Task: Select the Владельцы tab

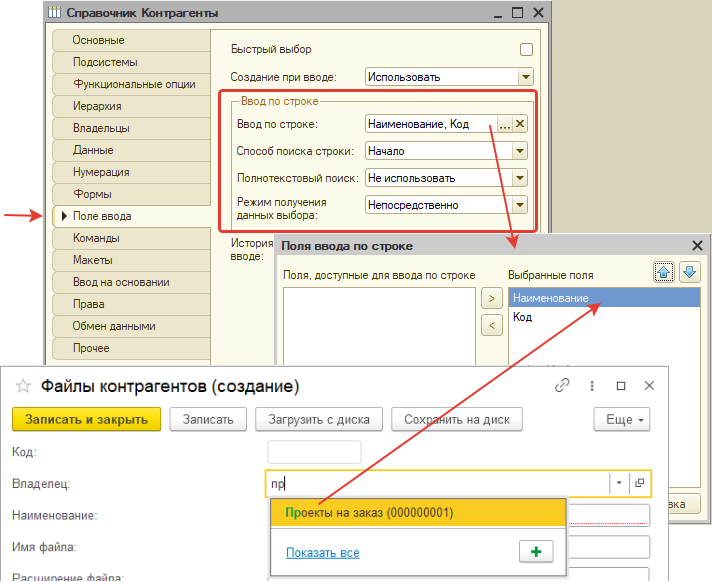Action: pos(131,128)
